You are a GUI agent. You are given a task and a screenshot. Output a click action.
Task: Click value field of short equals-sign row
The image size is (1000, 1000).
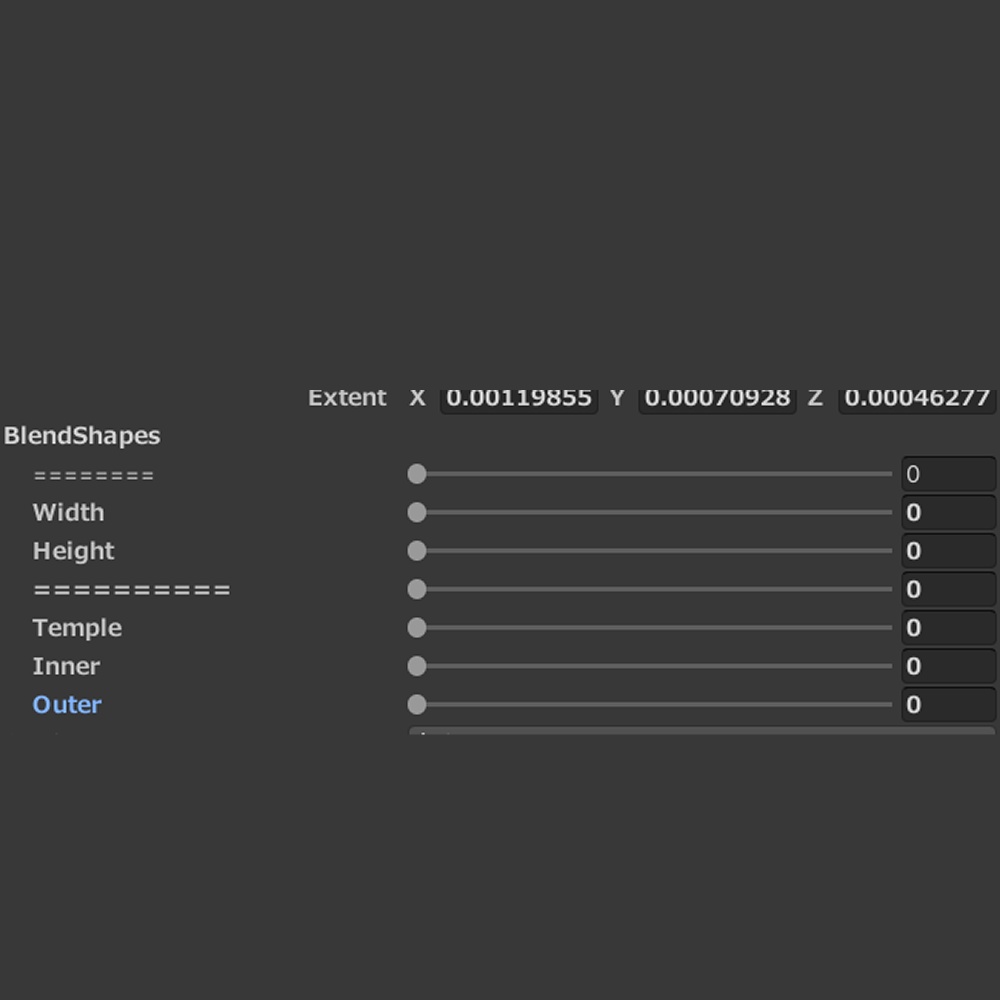(x=947, y=474)
